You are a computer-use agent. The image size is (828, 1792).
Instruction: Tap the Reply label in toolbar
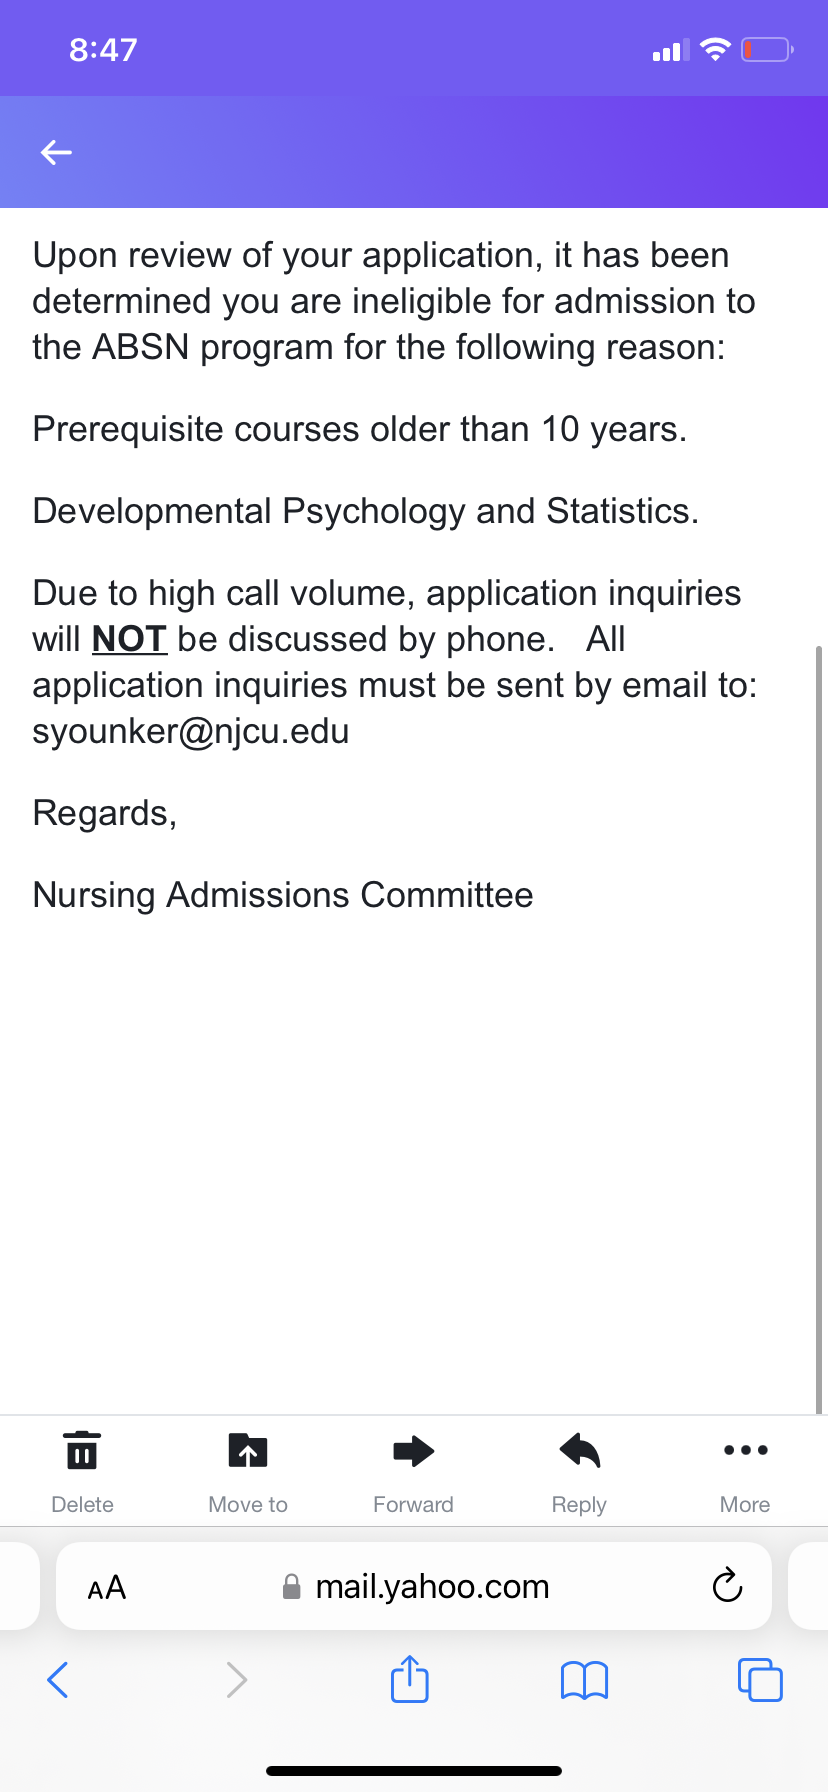point(579,1505)
